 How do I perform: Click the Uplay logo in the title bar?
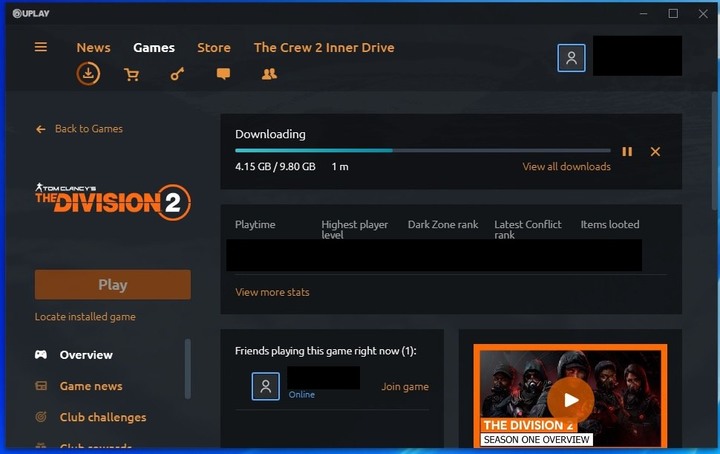point(31,13)
